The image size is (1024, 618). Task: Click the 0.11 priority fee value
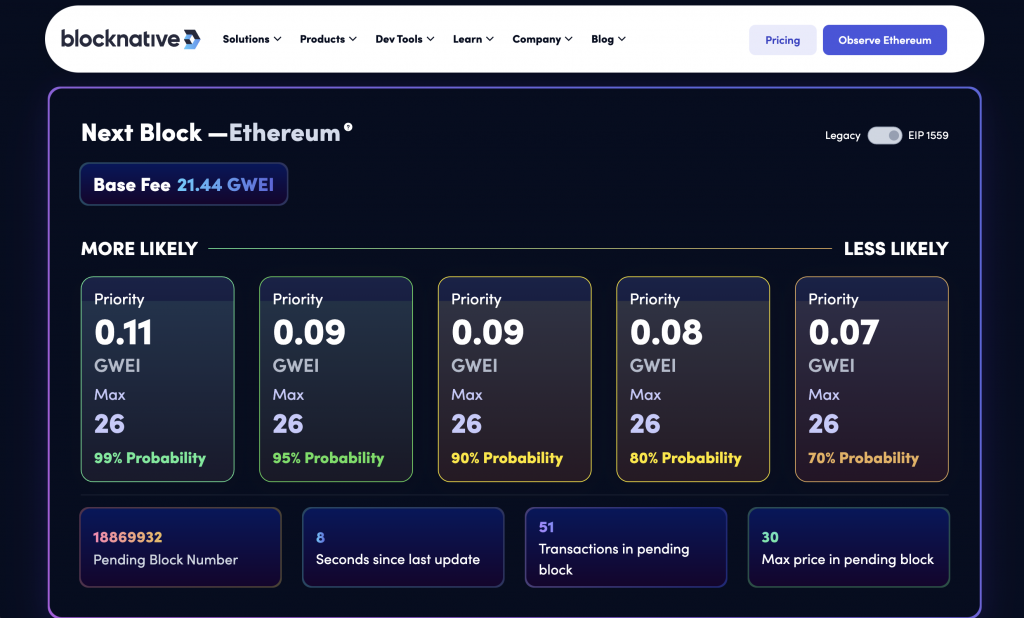point(123,333)
